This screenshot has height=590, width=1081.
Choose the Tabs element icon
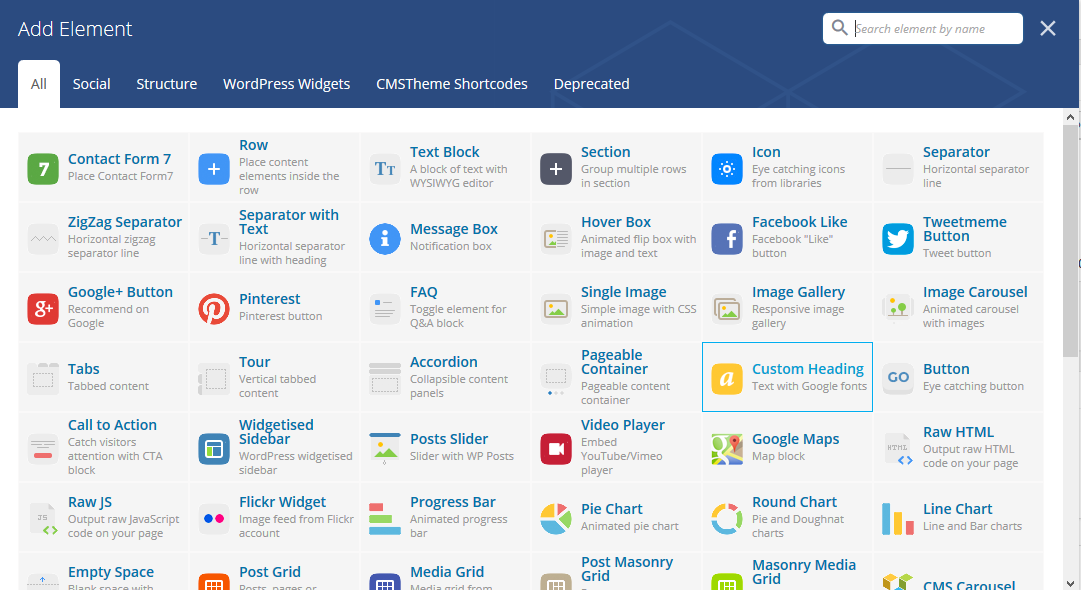click(43, 379)
